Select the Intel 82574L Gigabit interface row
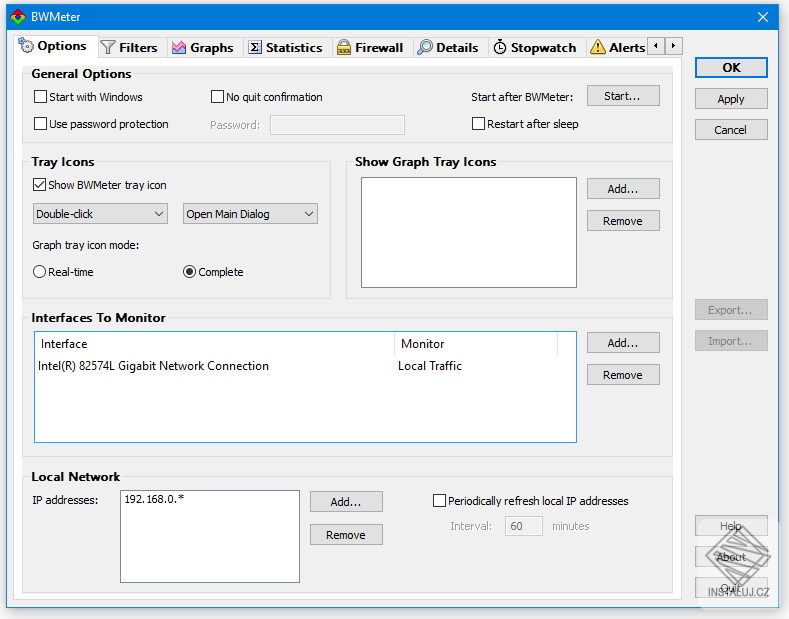This screenshot has width=789, height=619. pyautogui.click(x=305, y=366)
